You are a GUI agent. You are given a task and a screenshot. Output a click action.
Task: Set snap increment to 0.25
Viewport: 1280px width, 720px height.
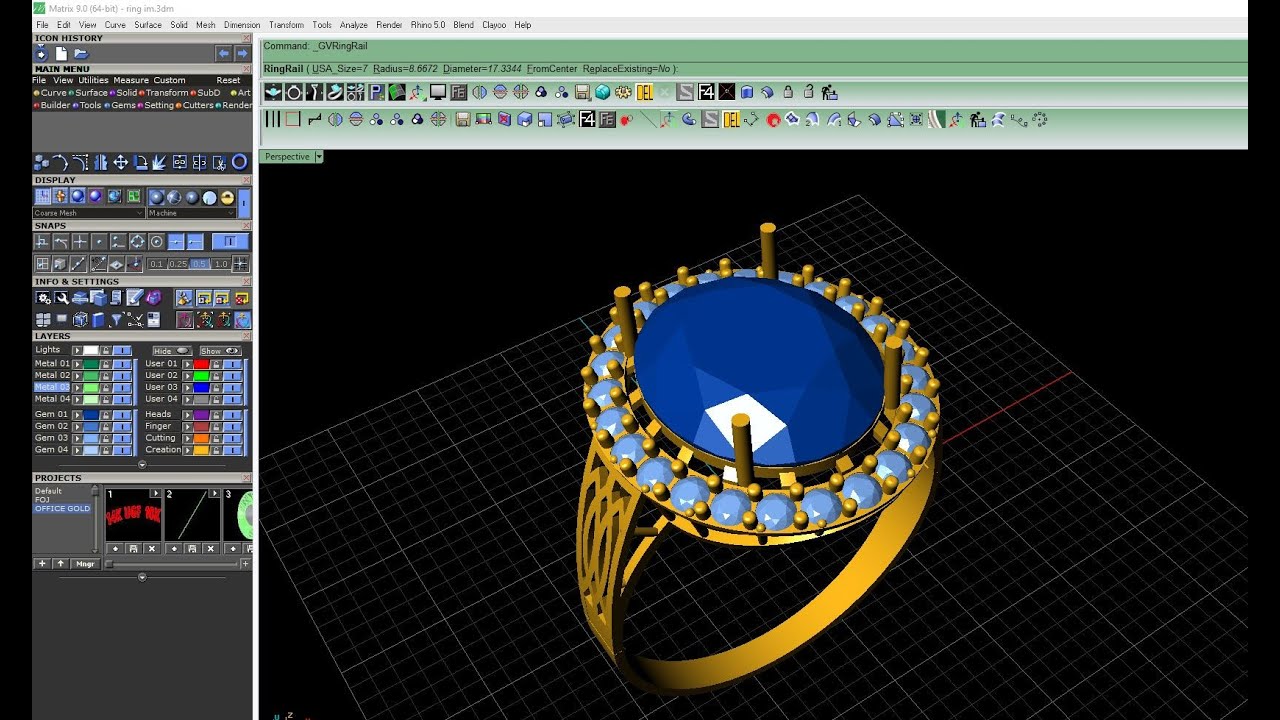click(179, 264)
